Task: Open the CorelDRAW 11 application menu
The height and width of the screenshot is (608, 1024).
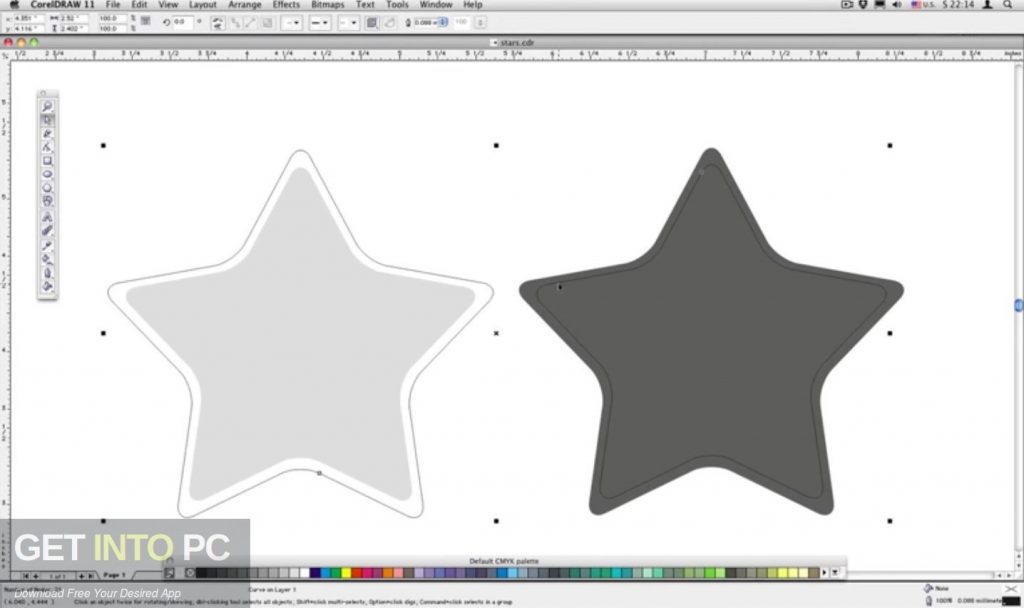Action: (x=62, y=5)
